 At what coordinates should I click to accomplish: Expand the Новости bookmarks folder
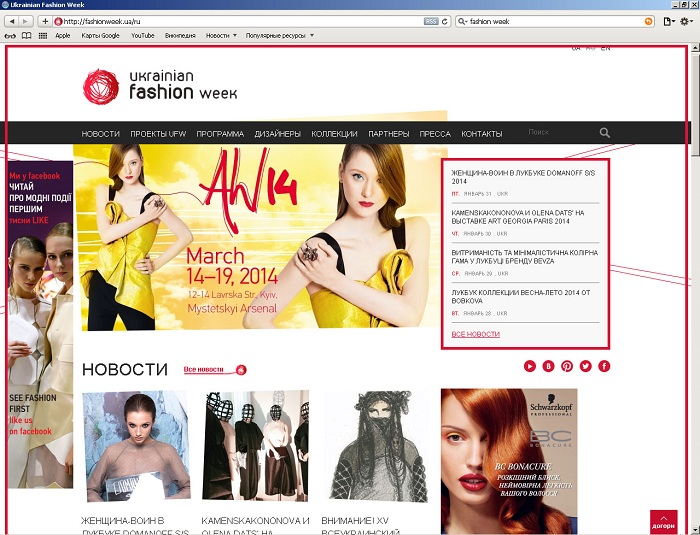point(220,35)
